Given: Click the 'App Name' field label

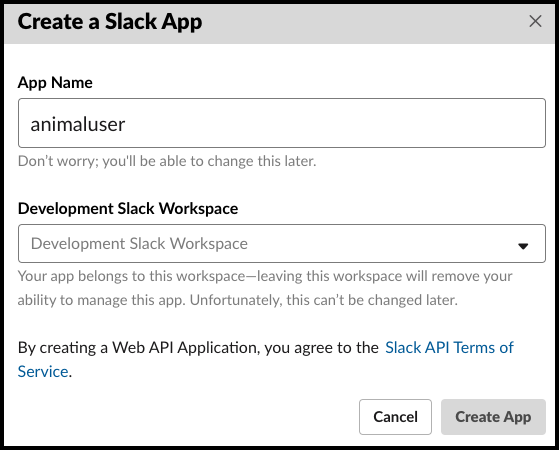Looking at the screenshot, I should (x=55, y=83).
